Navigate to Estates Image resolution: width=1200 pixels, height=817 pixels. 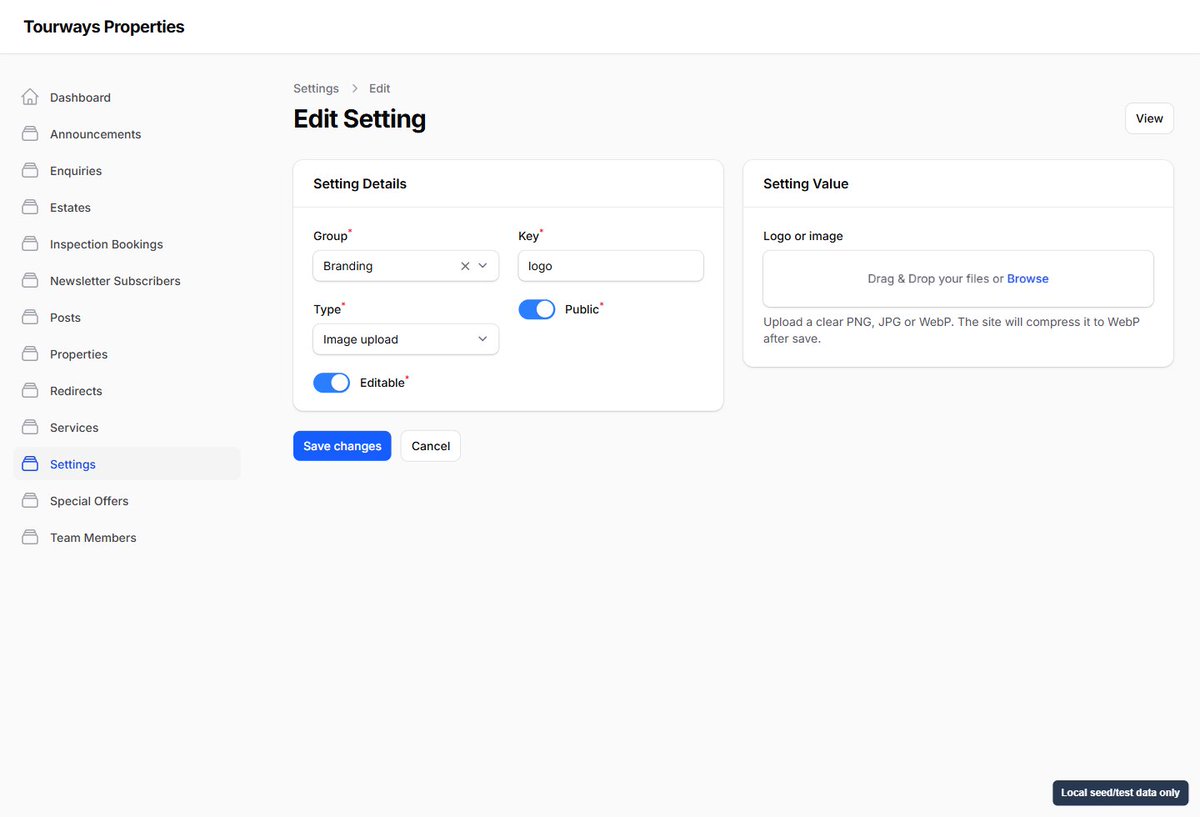pyautogui.click(x=127, y=207)
